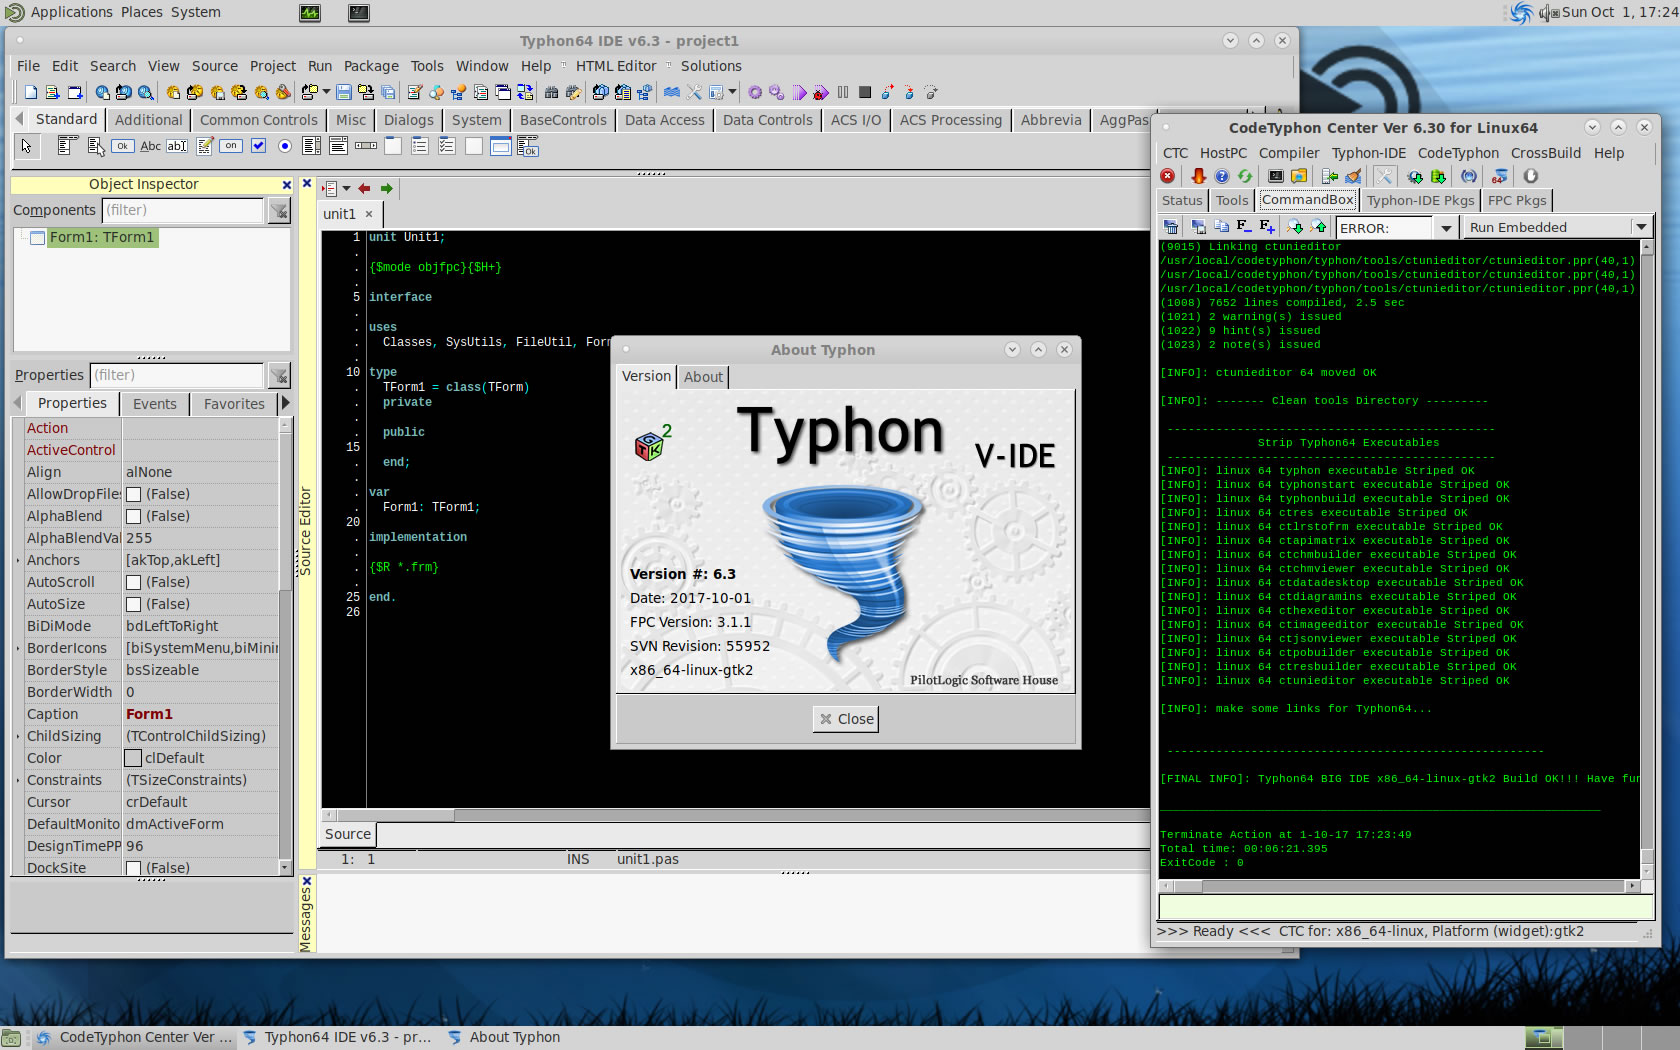Click the binoculars find icon
Screen dimensions: 1680x1050
(x=551, y=92)
